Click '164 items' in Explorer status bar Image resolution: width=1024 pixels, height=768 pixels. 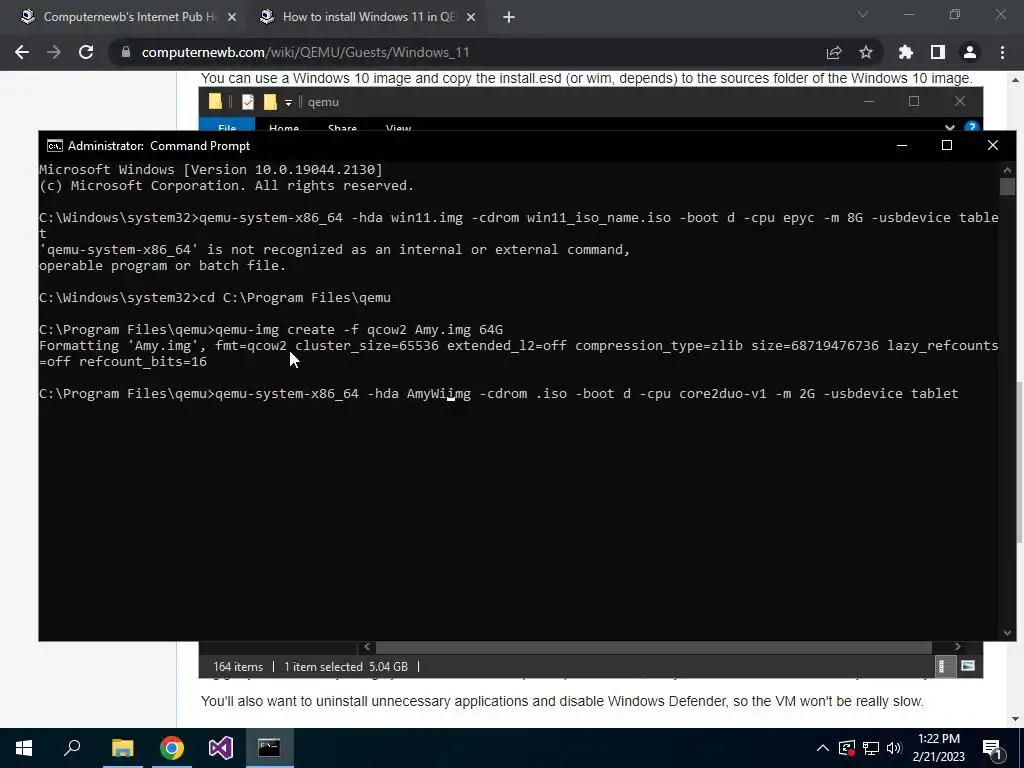pyautogui.click(x=238, y=667)
